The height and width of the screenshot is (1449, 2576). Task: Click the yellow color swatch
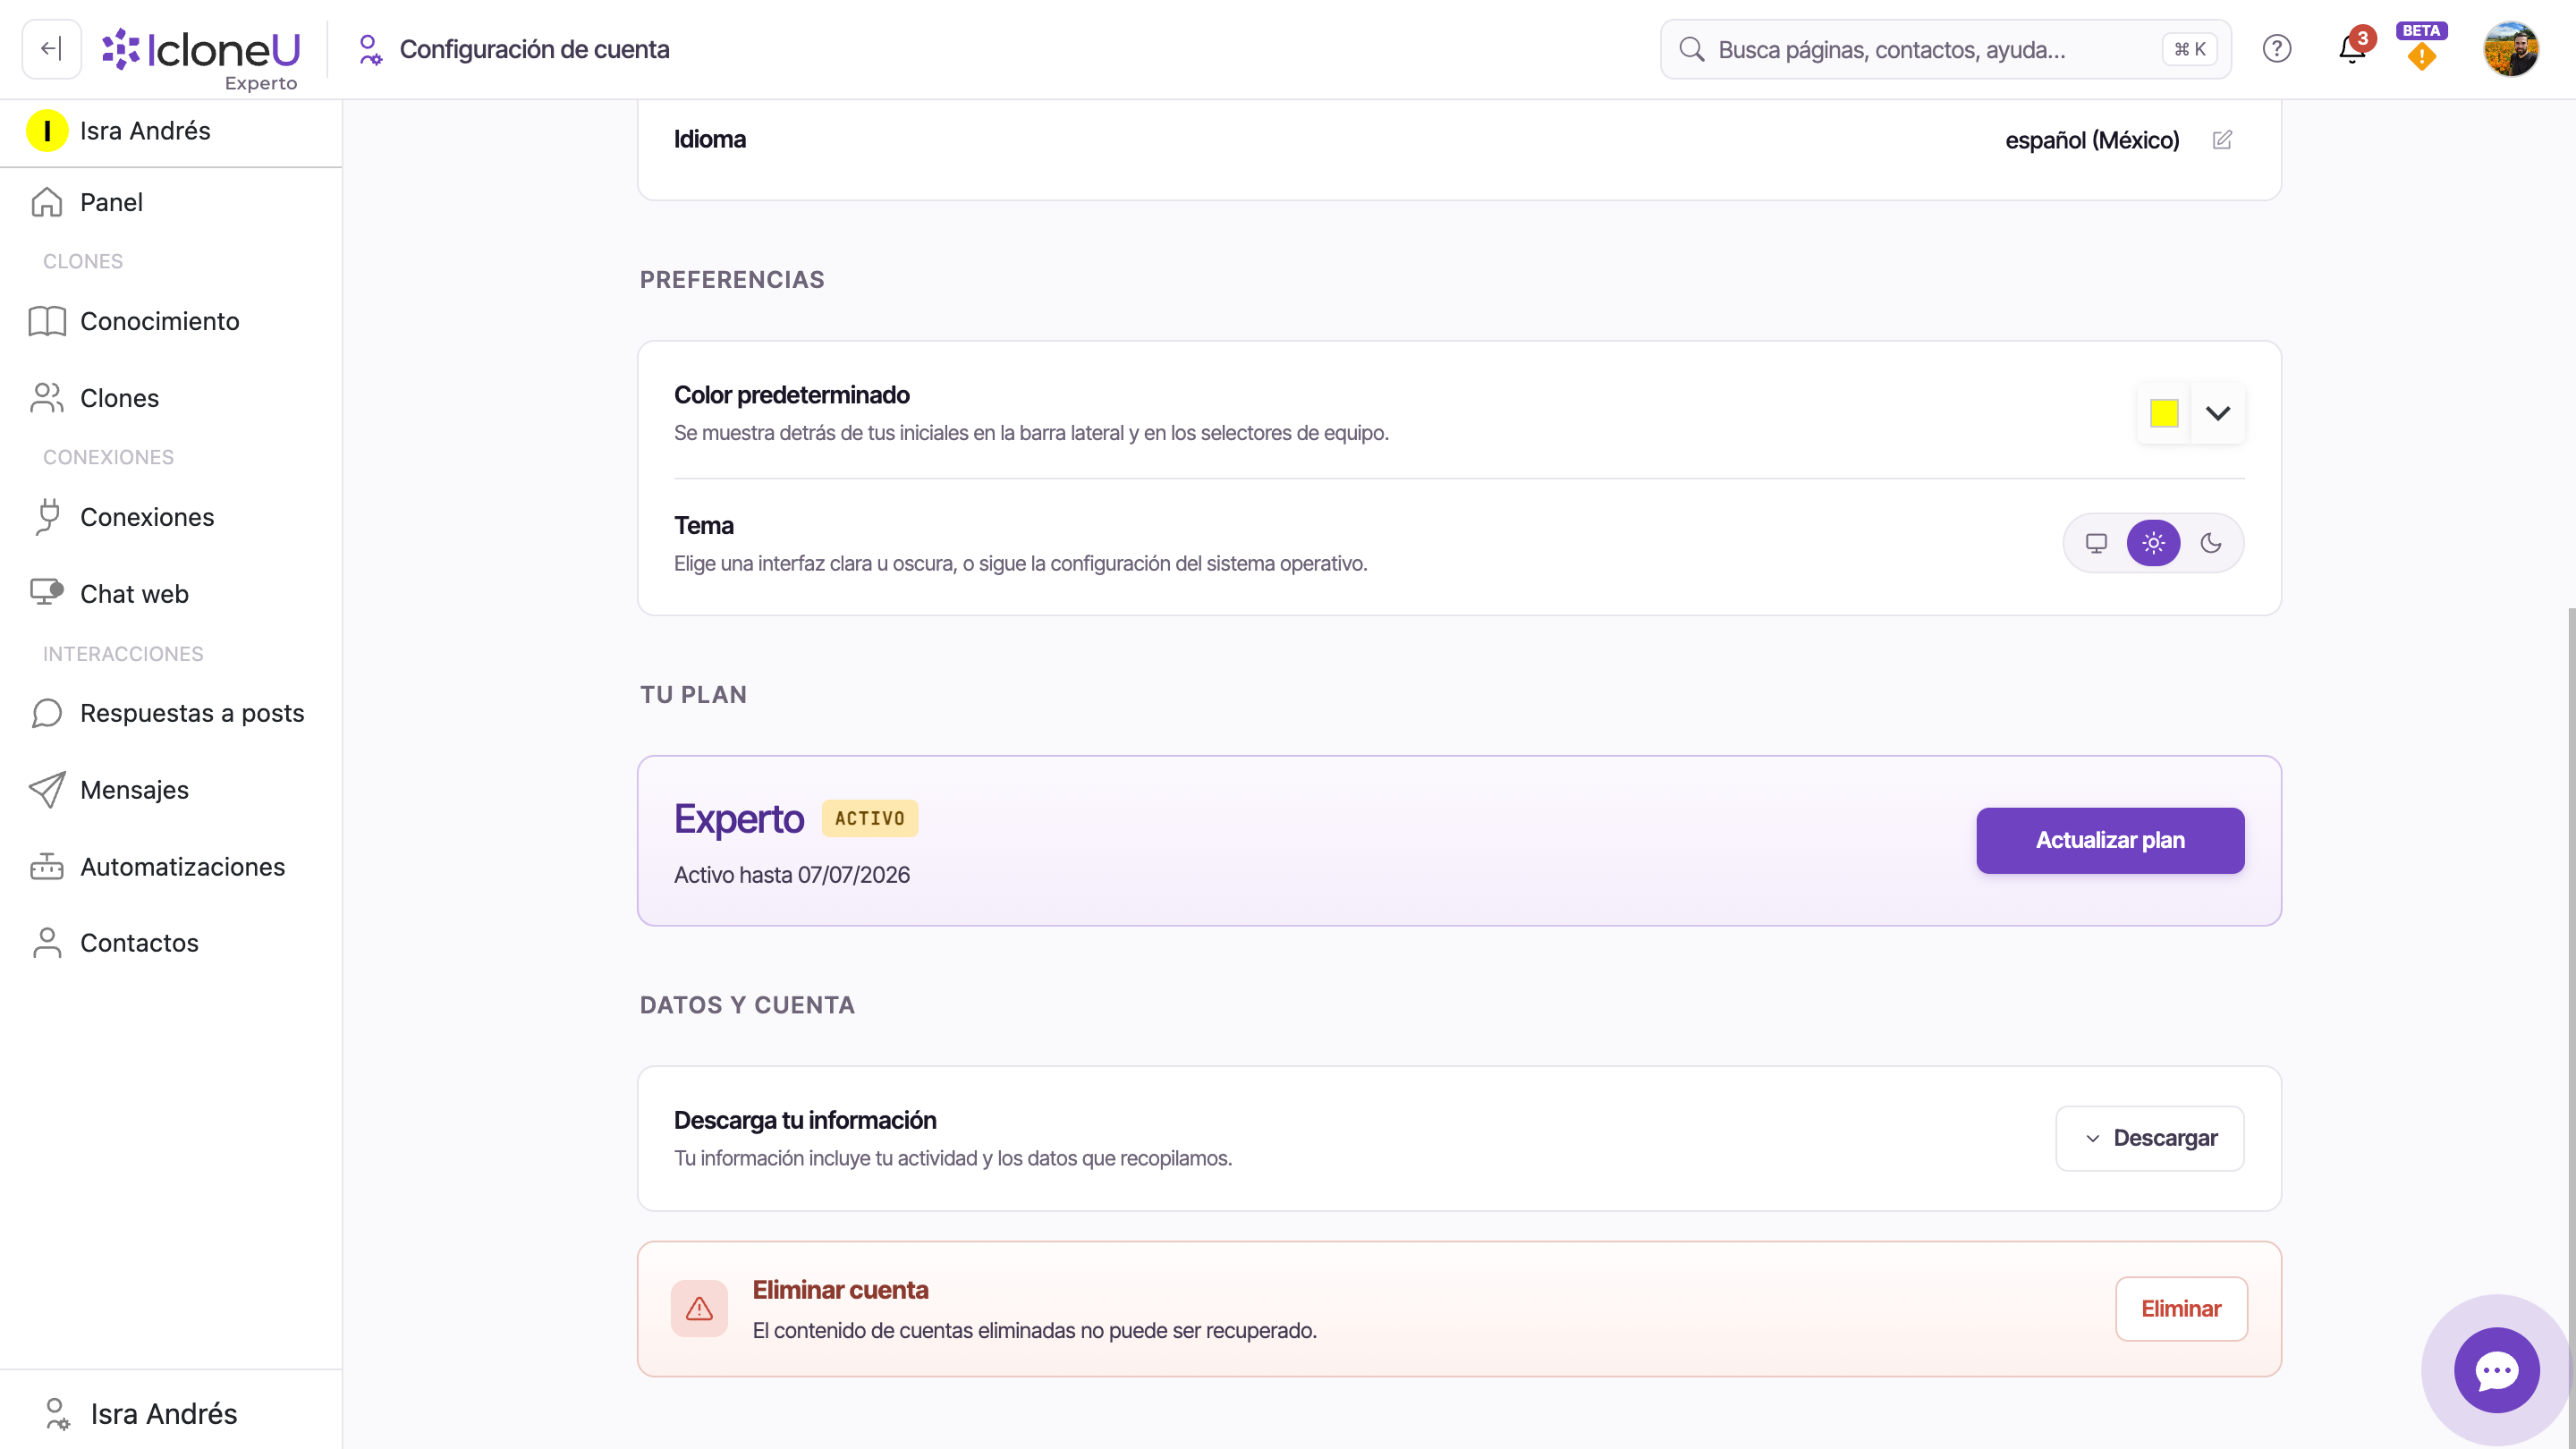[x=2164, y=413]
